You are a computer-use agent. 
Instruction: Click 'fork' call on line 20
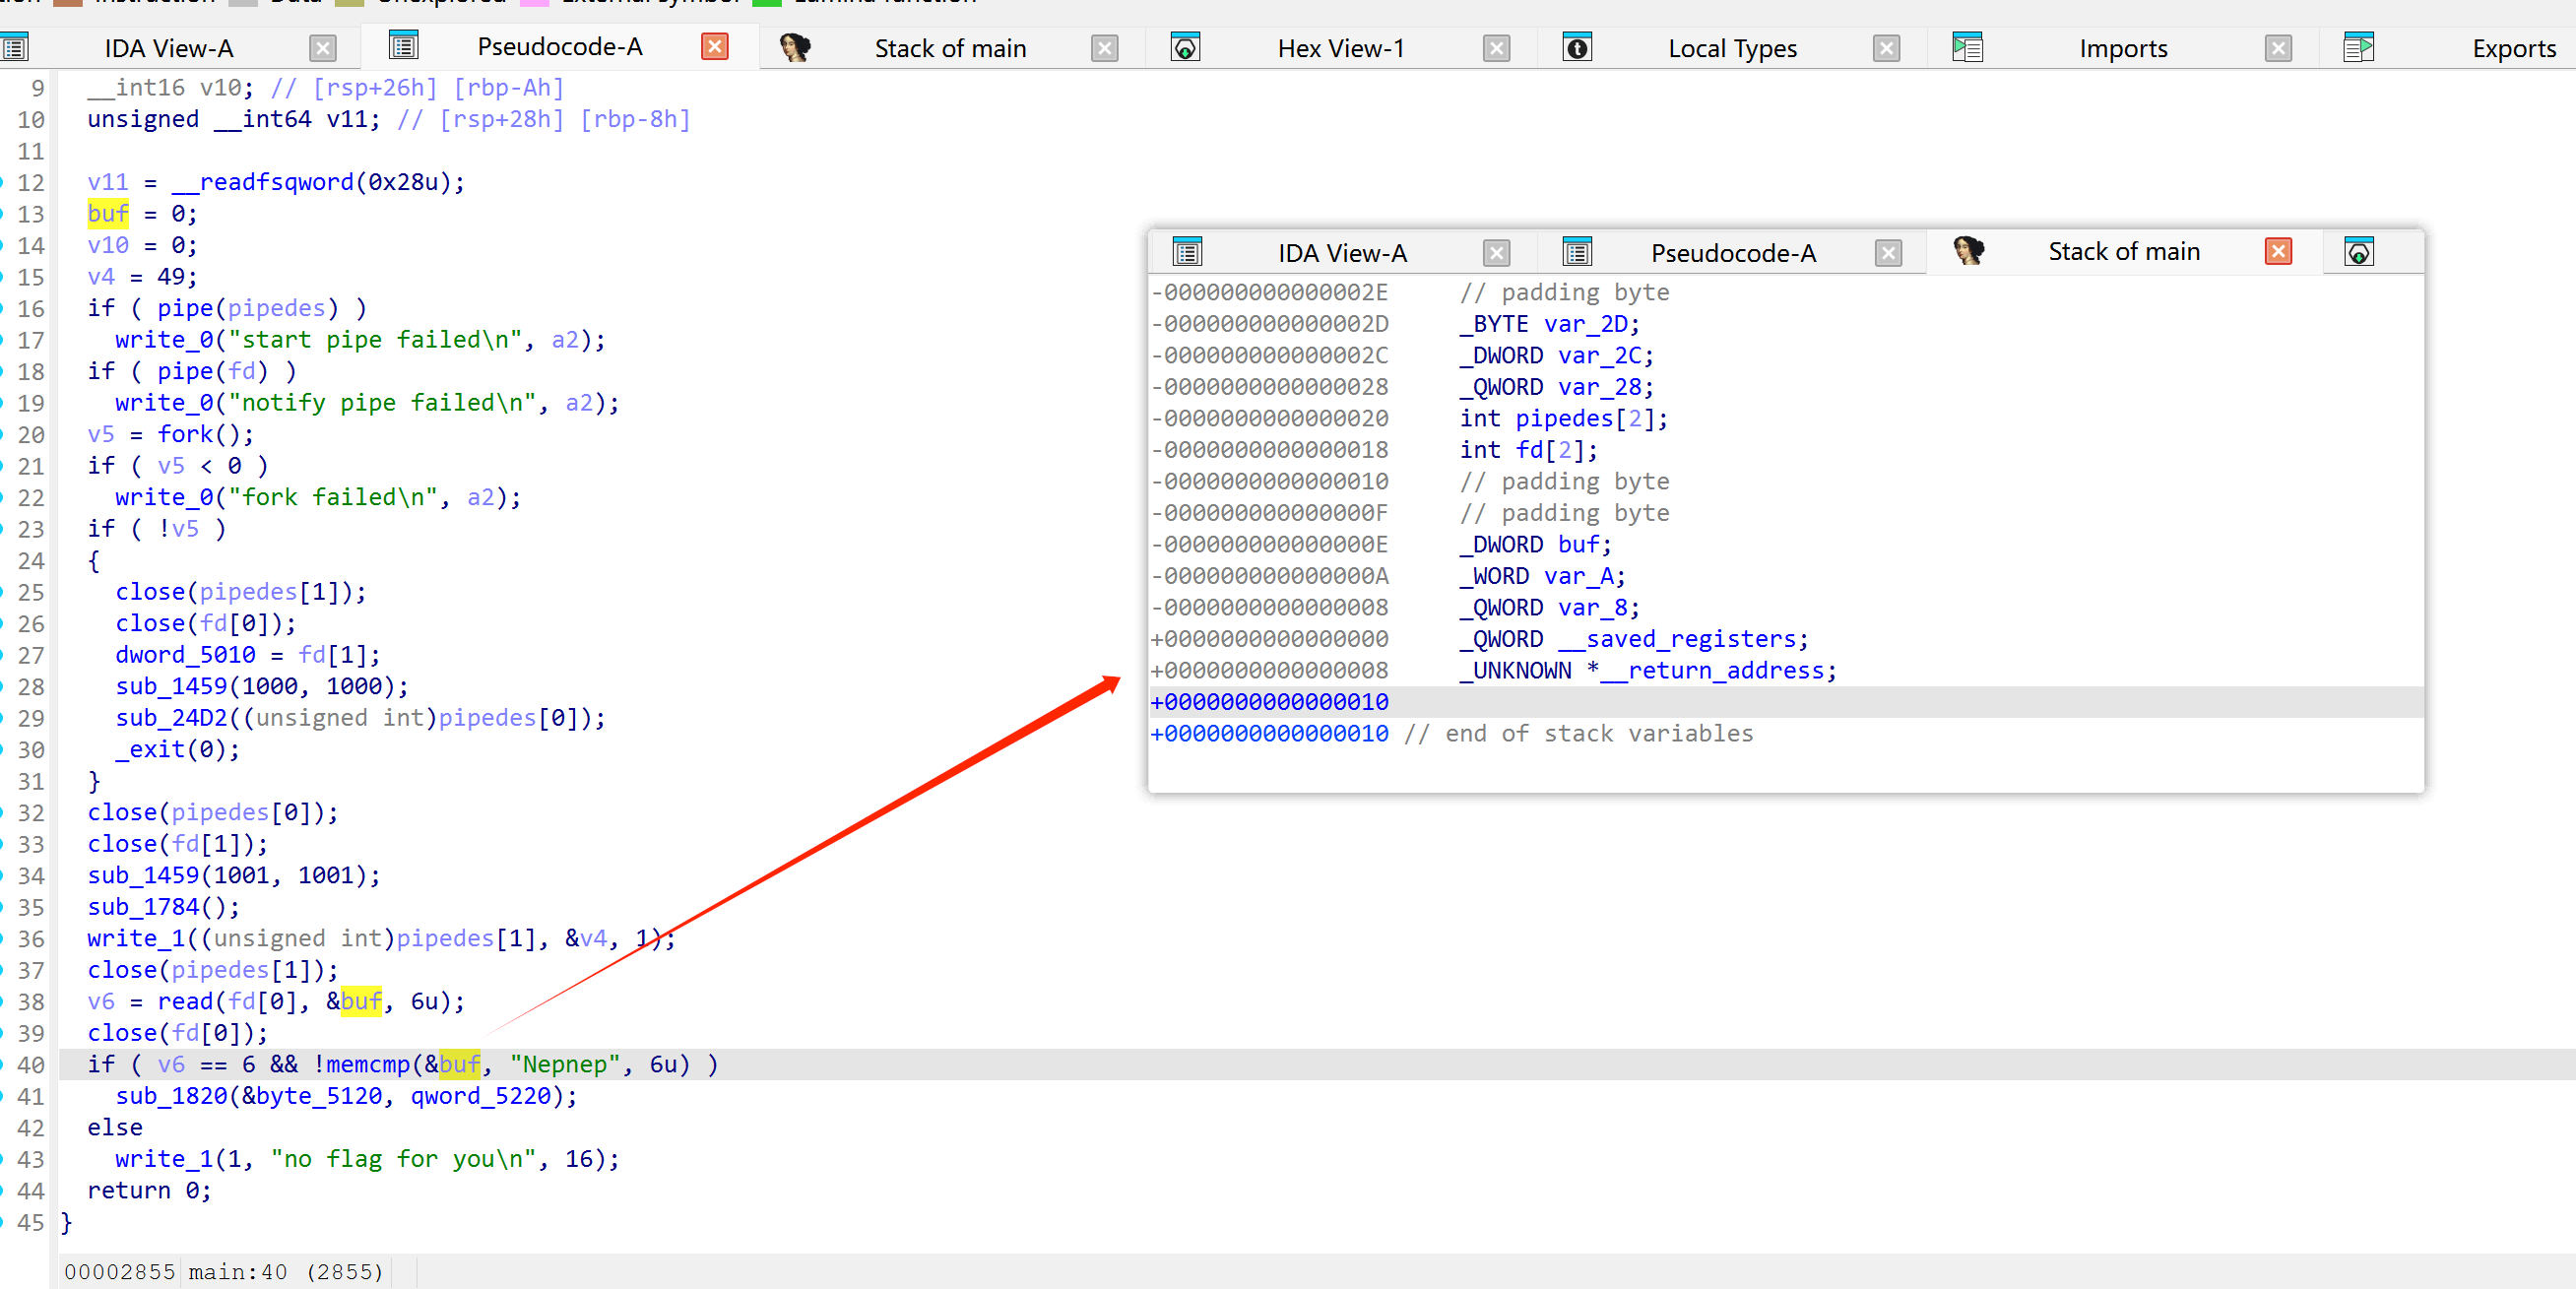[x=185, y=434]
